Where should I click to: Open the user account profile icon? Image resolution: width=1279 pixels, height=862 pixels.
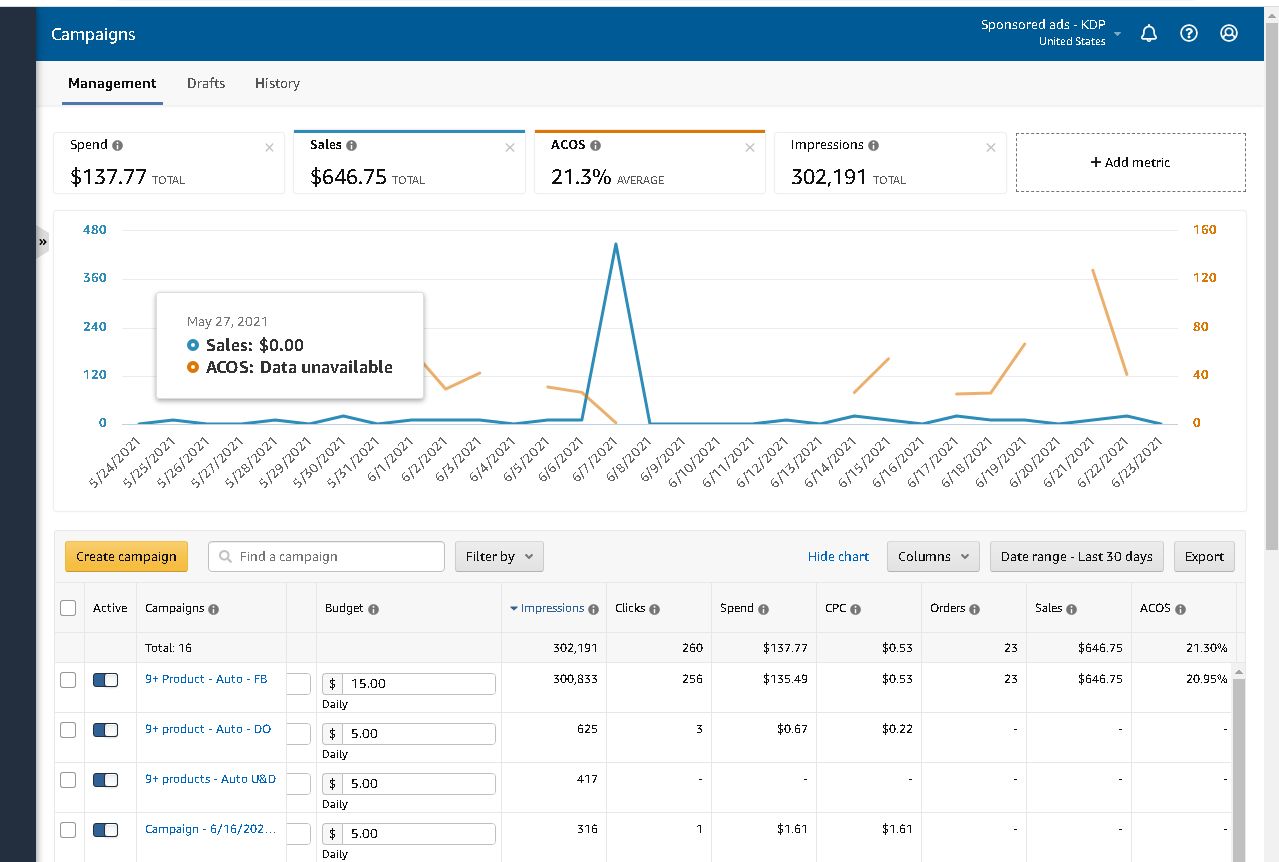click(x=1229, y=33)
